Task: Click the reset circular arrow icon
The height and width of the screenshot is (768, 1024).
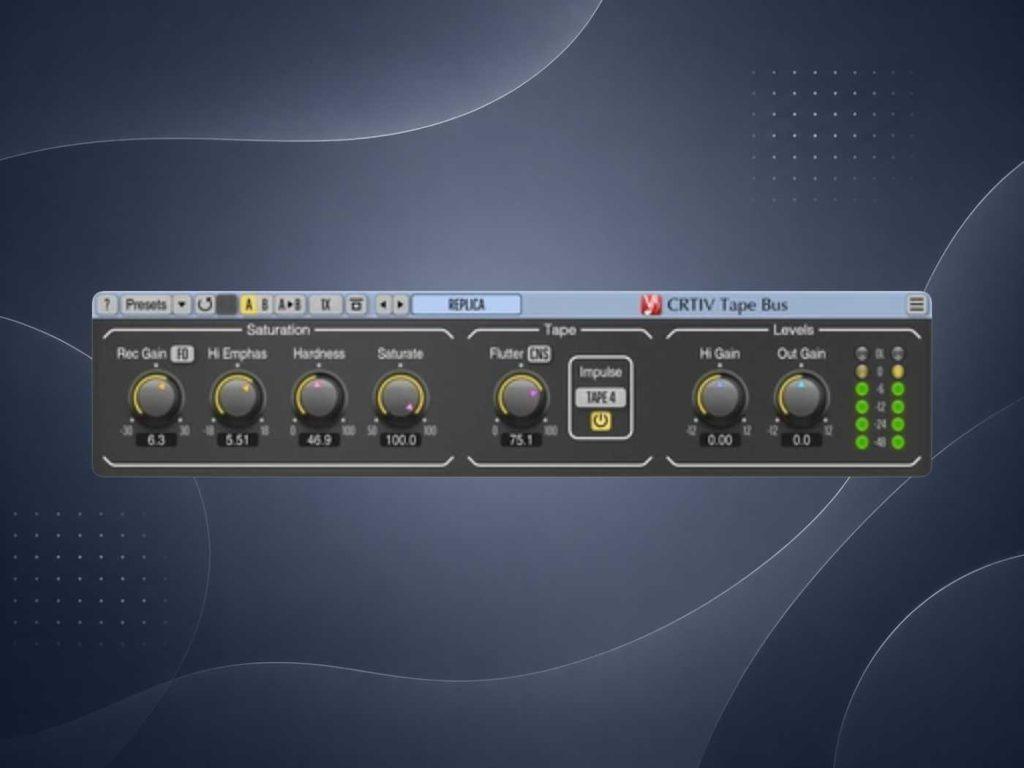Action: click(205, 305)
